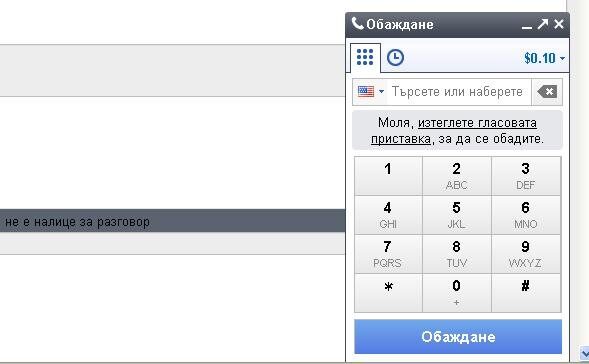Tap the asterisk key
This screenshot has width=589, height=364.
click(388, 293)
